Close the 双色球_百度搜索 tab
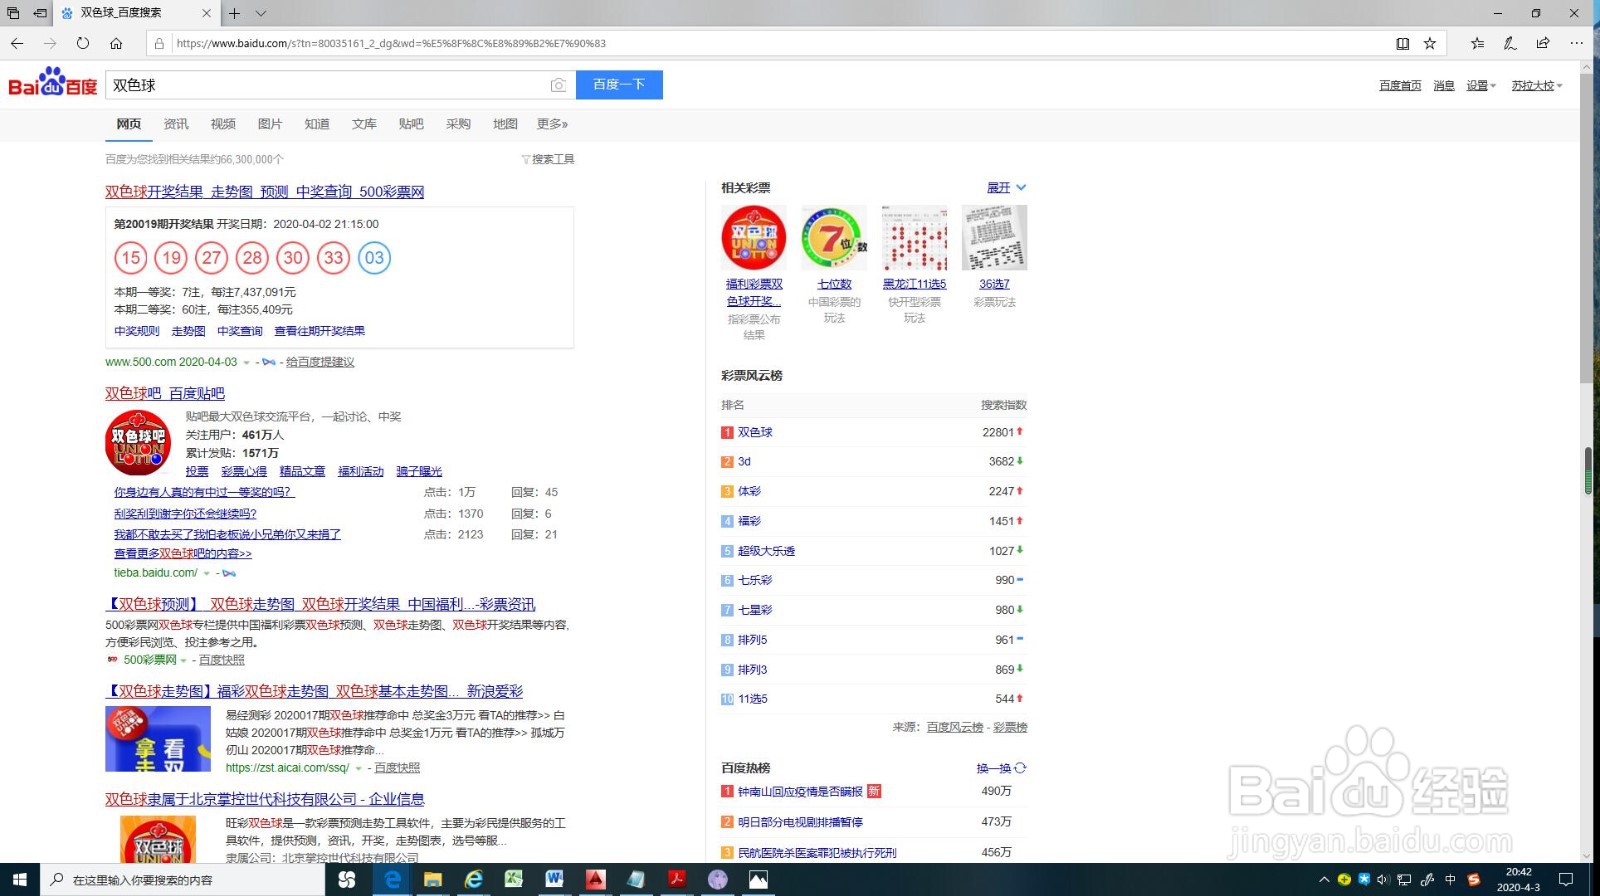 207,13
